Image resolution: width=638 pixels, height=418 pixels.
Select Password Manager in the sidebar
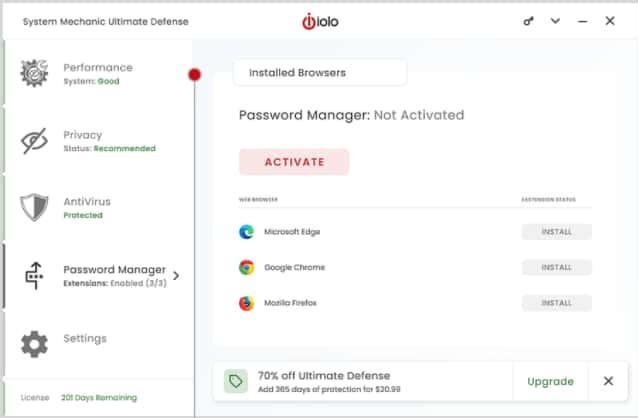[x=98, y=276]
